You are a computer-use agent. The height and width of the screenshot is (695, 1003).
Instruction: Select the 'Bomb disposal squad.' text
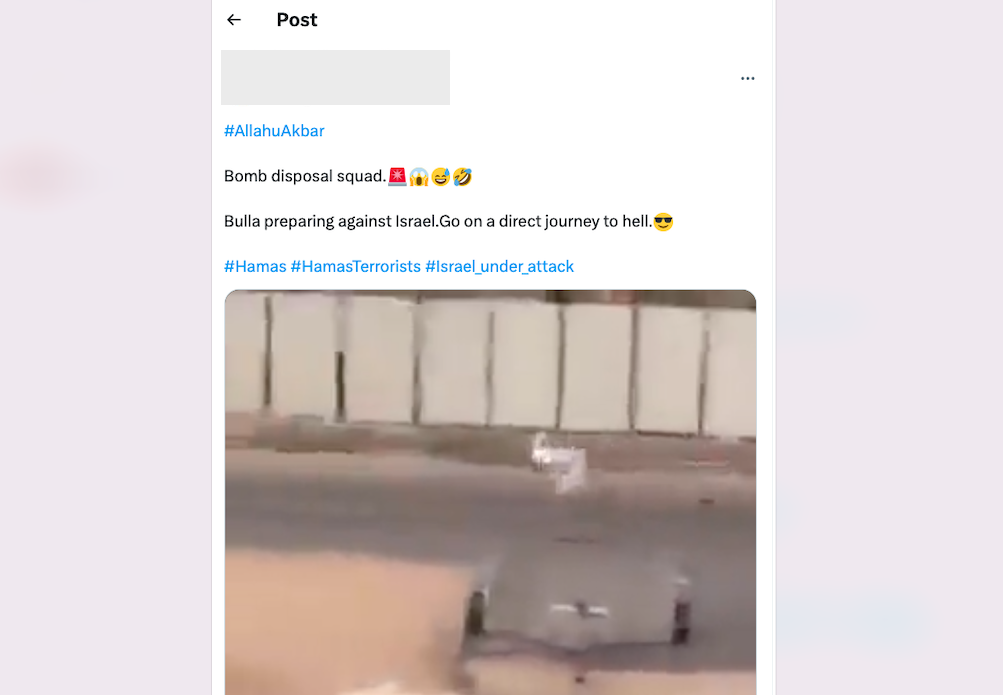point(305,176)
